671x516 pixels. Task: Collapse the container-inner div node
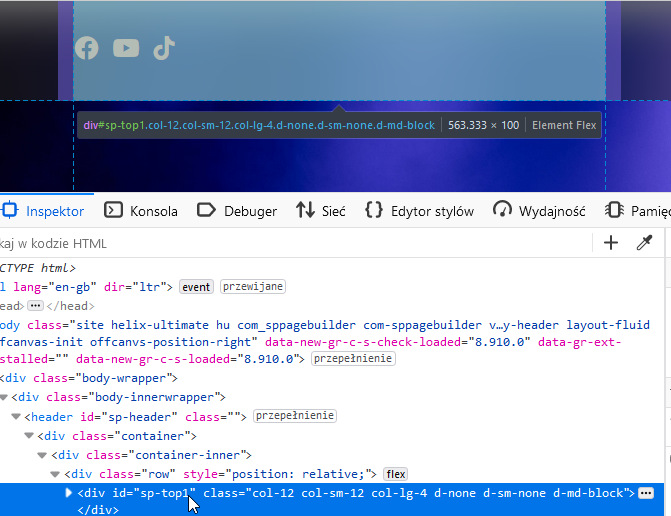[x=43, y=455]
